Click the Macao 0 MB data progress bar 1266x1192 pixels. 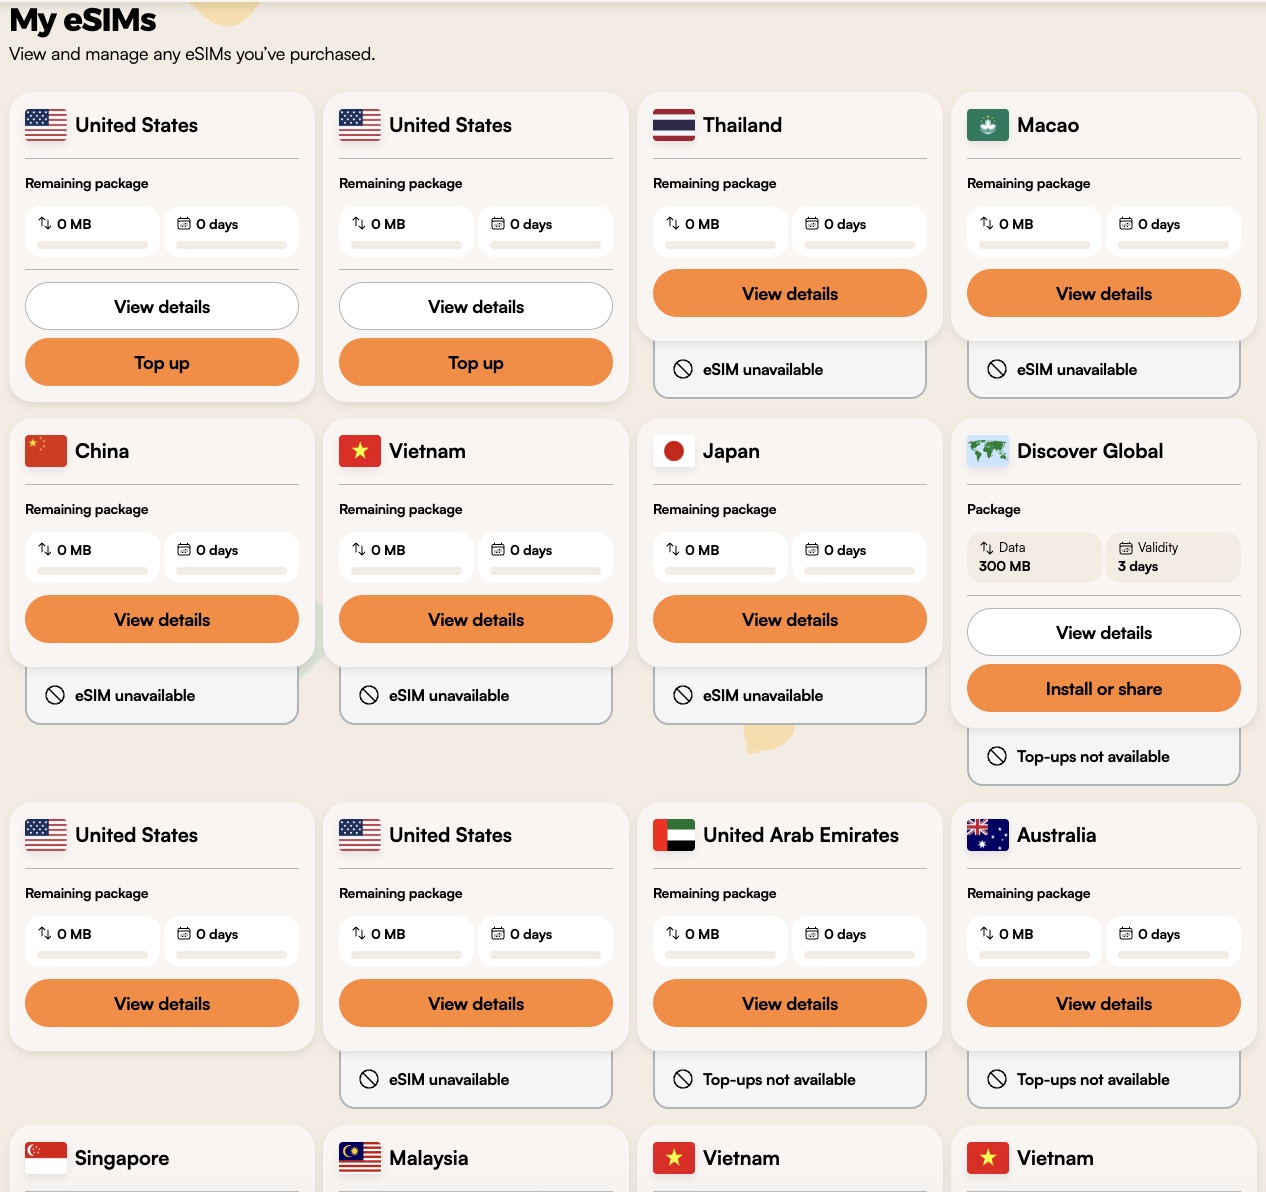(x=1034, y=245)
